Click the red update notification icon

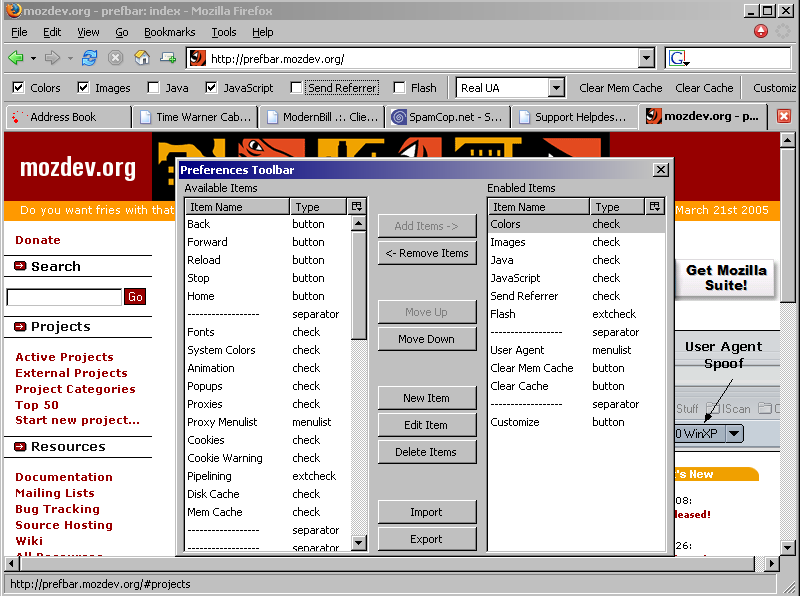pyautogui.click(x=761, y=31)
